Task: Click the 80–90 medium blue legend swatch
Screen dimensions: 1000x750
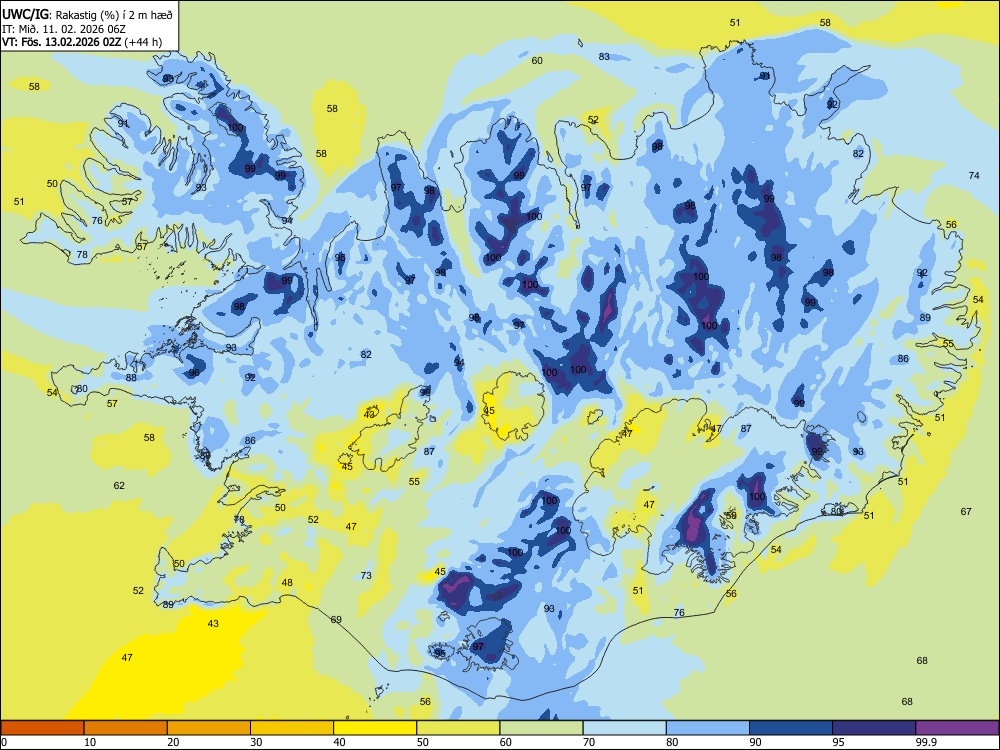Action: tap(707, 728)
